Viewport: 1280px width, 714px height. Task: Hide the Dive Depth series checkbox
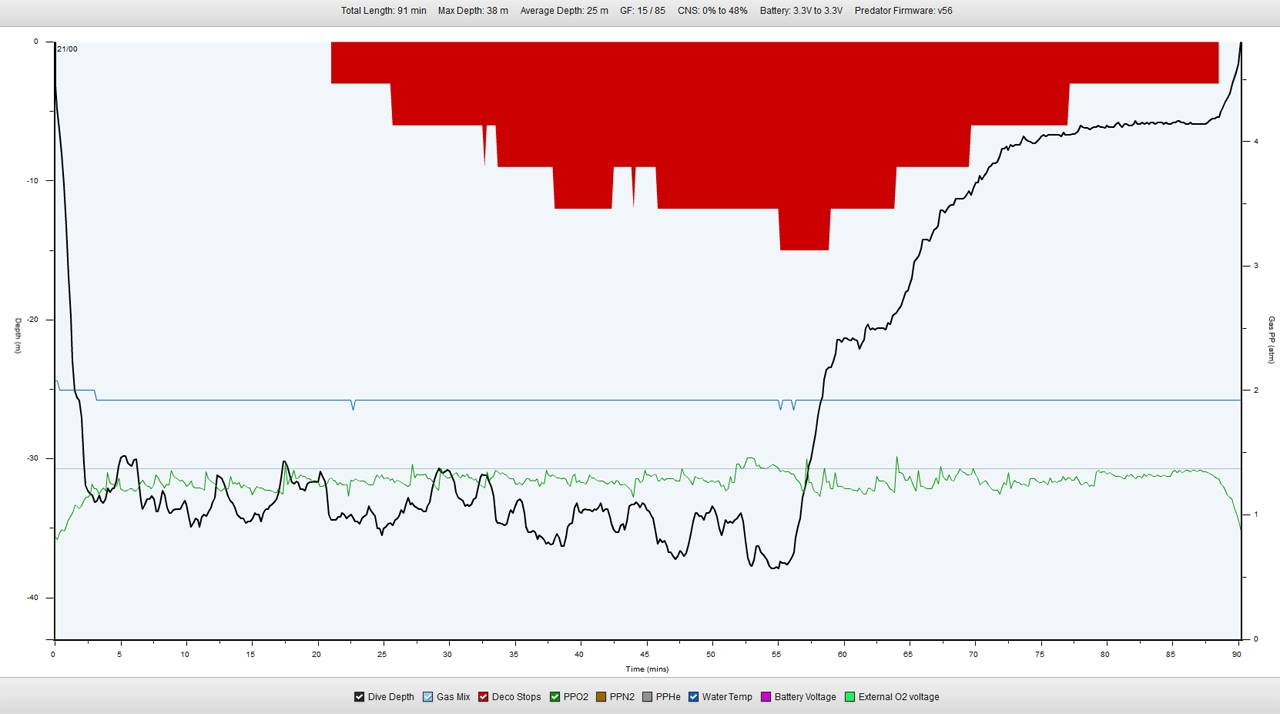pos(360,697)
